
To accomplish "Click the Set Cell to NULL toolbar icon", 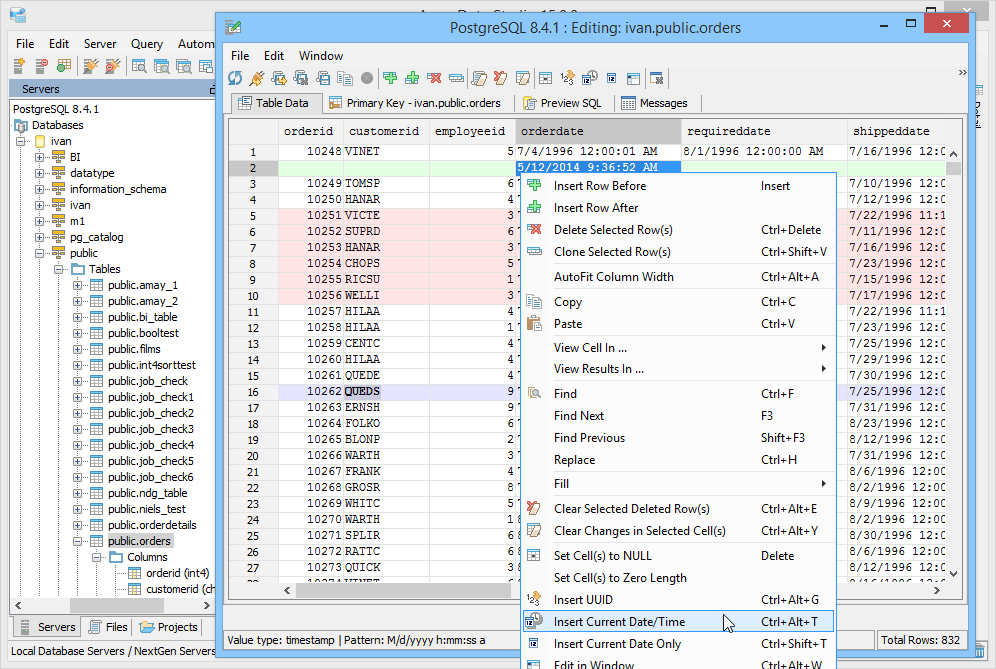I will [x=546, y=78].
